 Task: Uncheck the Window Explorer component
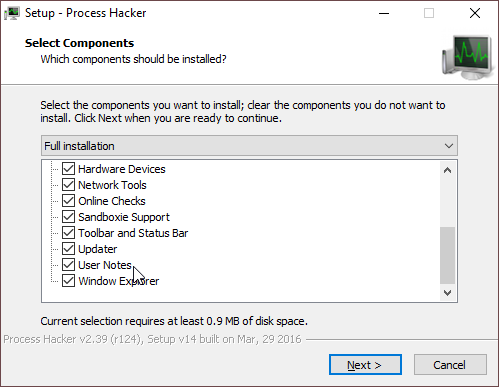(x=68, y=281)
